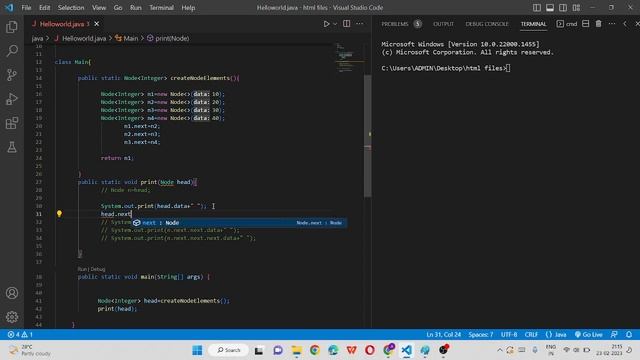Open the Selection menu

tap(71, 8)
